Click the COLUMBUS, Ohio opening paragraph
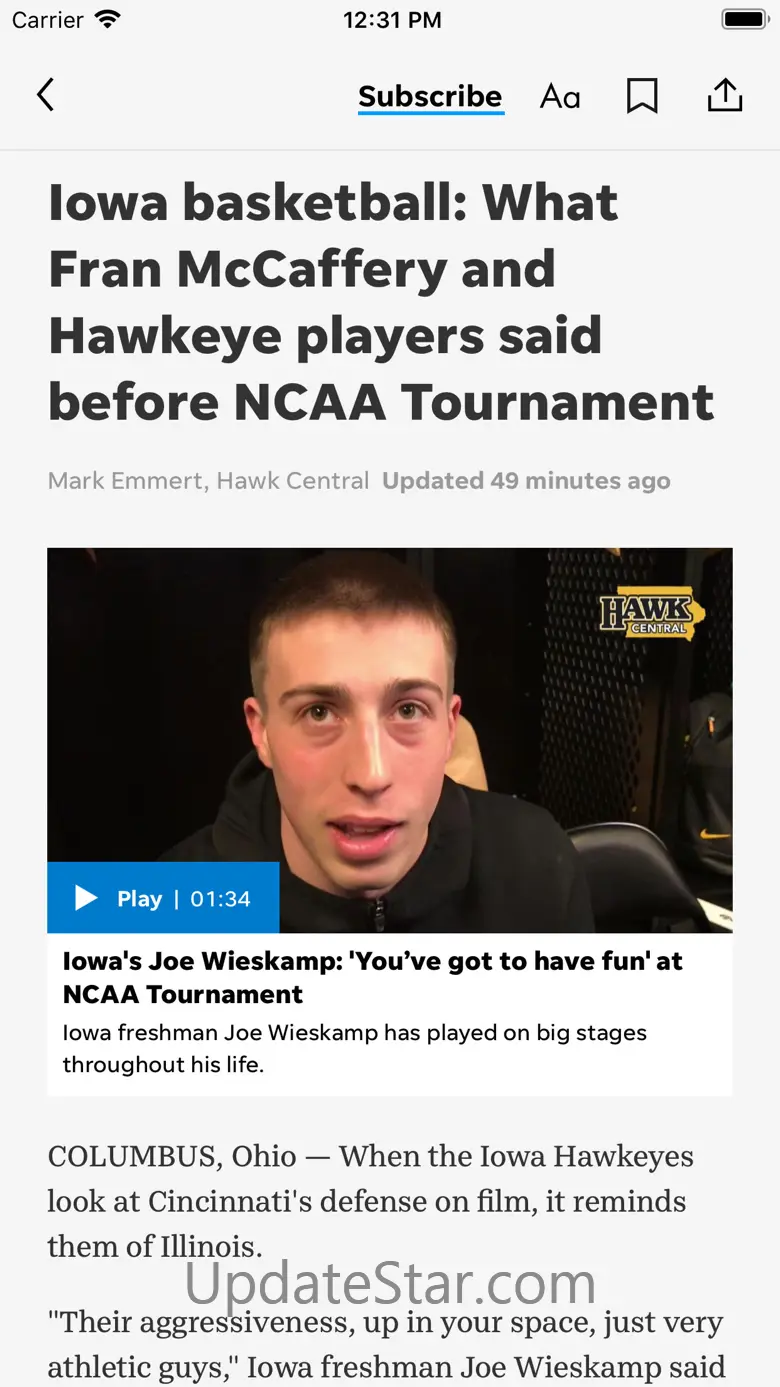 click(x=370, y=1201)
